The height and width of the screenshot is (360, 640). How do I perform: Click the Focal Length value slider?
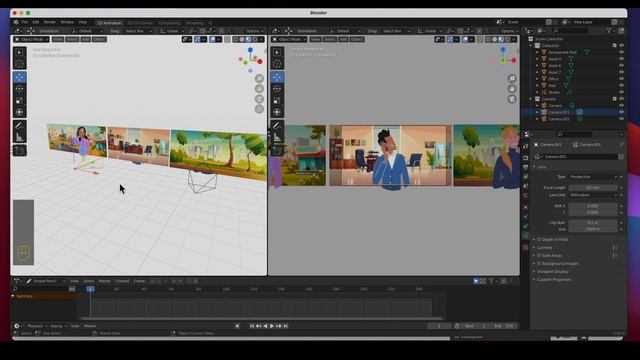click(x=593, y=188)
